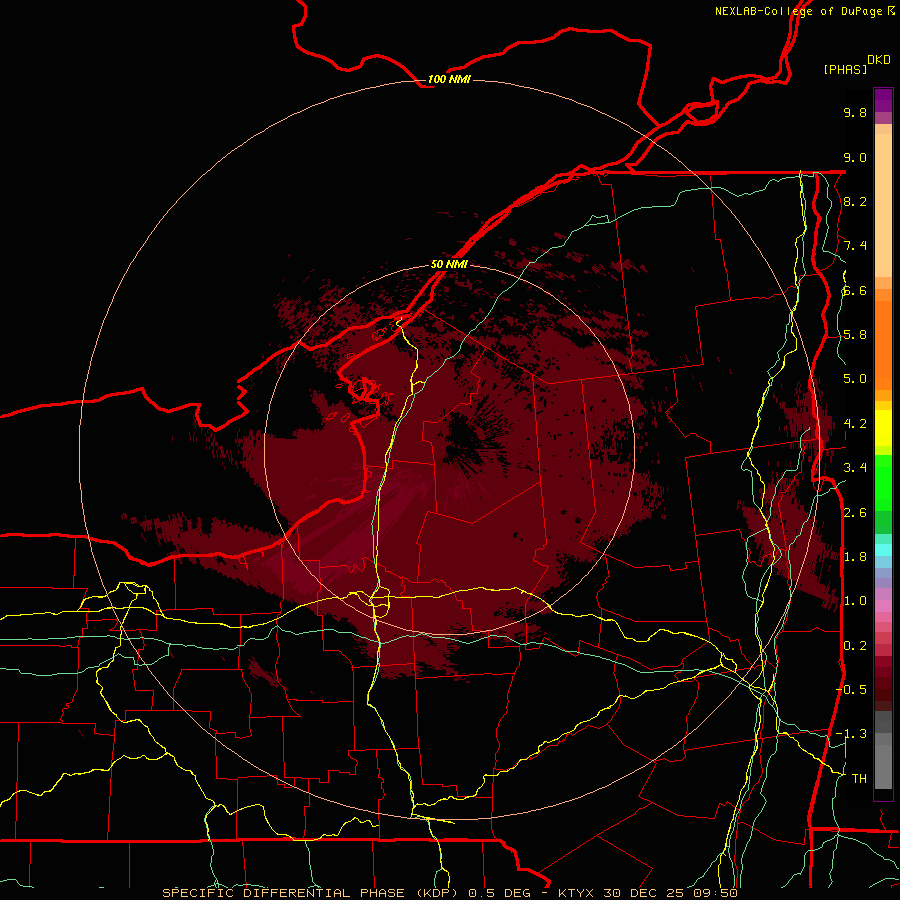Click the purple segment of the color bar
Viewport: 900px width, 900px height.
point(883,100)
